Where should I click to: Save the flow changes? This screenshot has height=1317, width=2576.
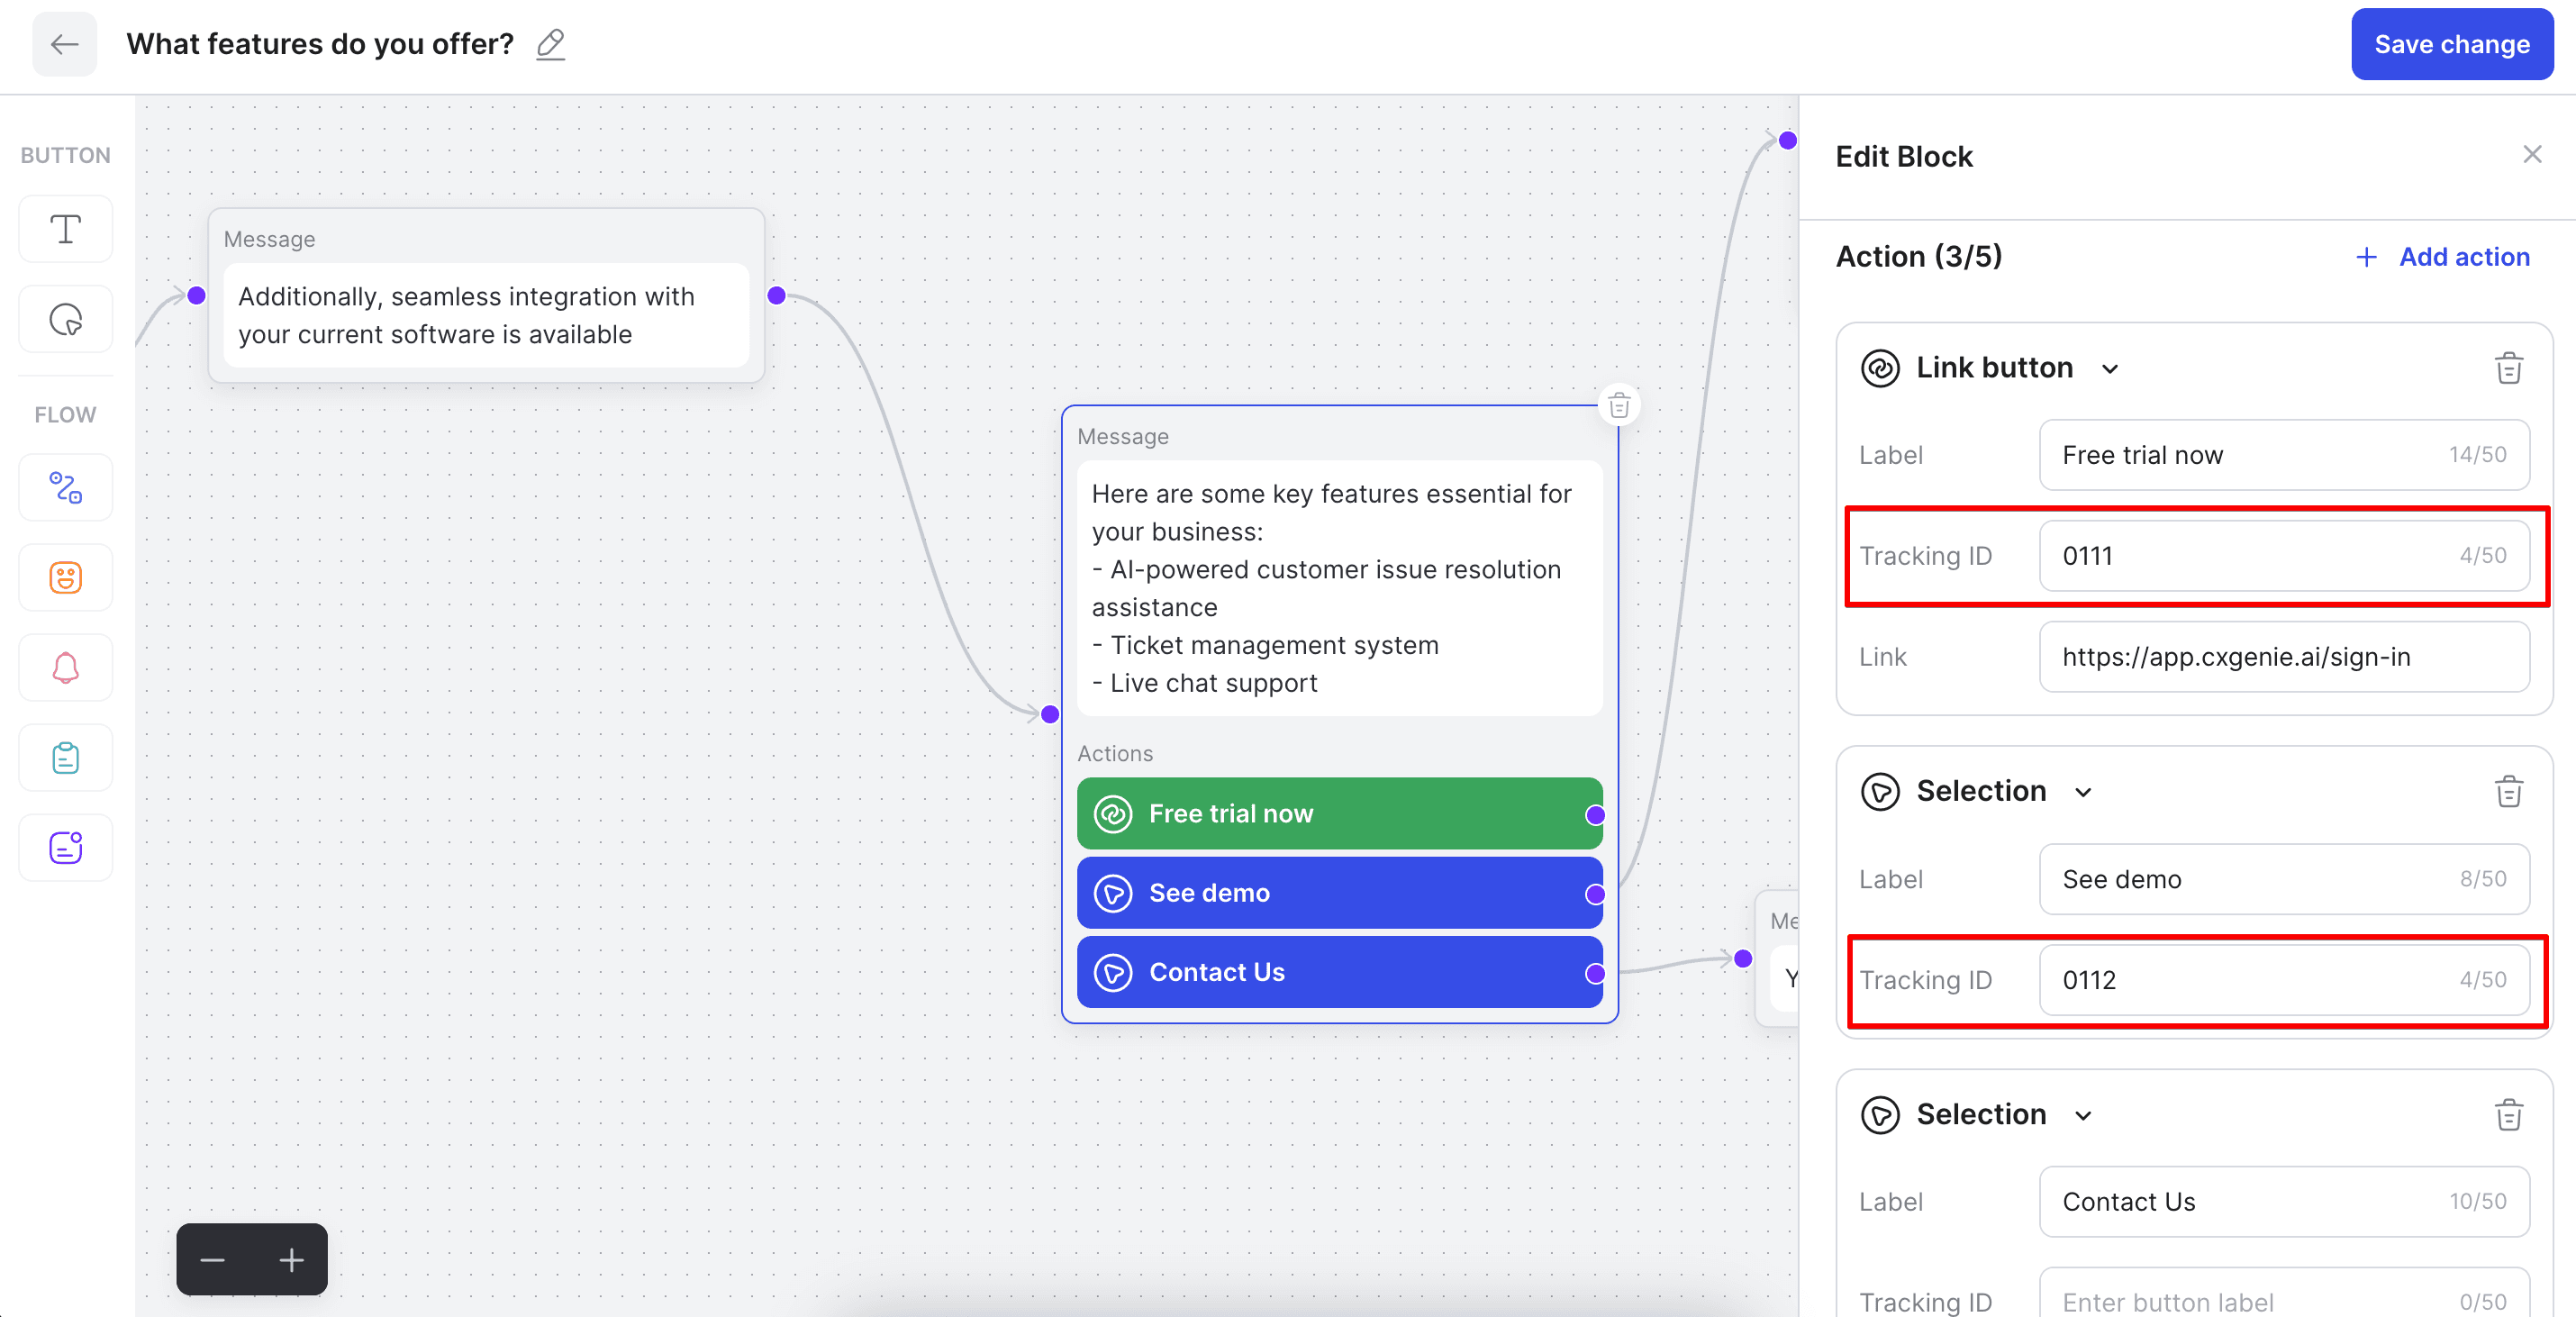(2452, 44)
